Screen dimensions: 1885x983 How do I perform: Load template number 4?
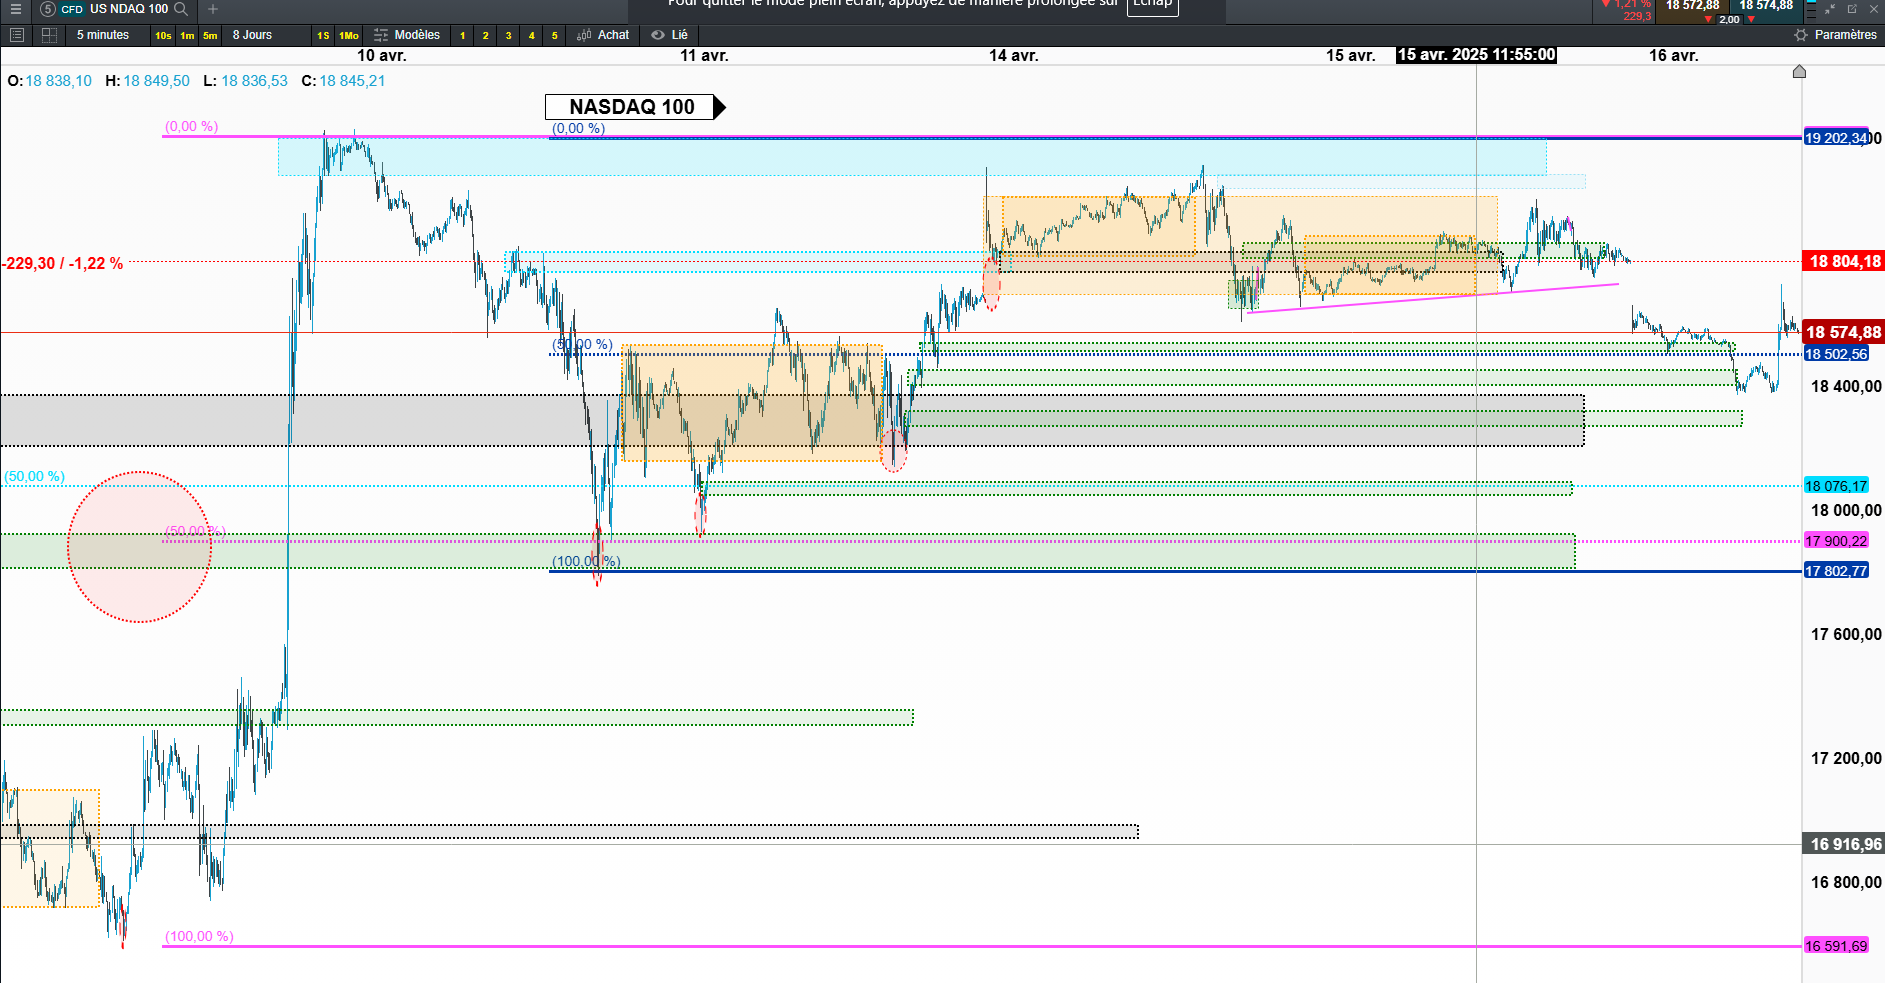tap(532, 35)
